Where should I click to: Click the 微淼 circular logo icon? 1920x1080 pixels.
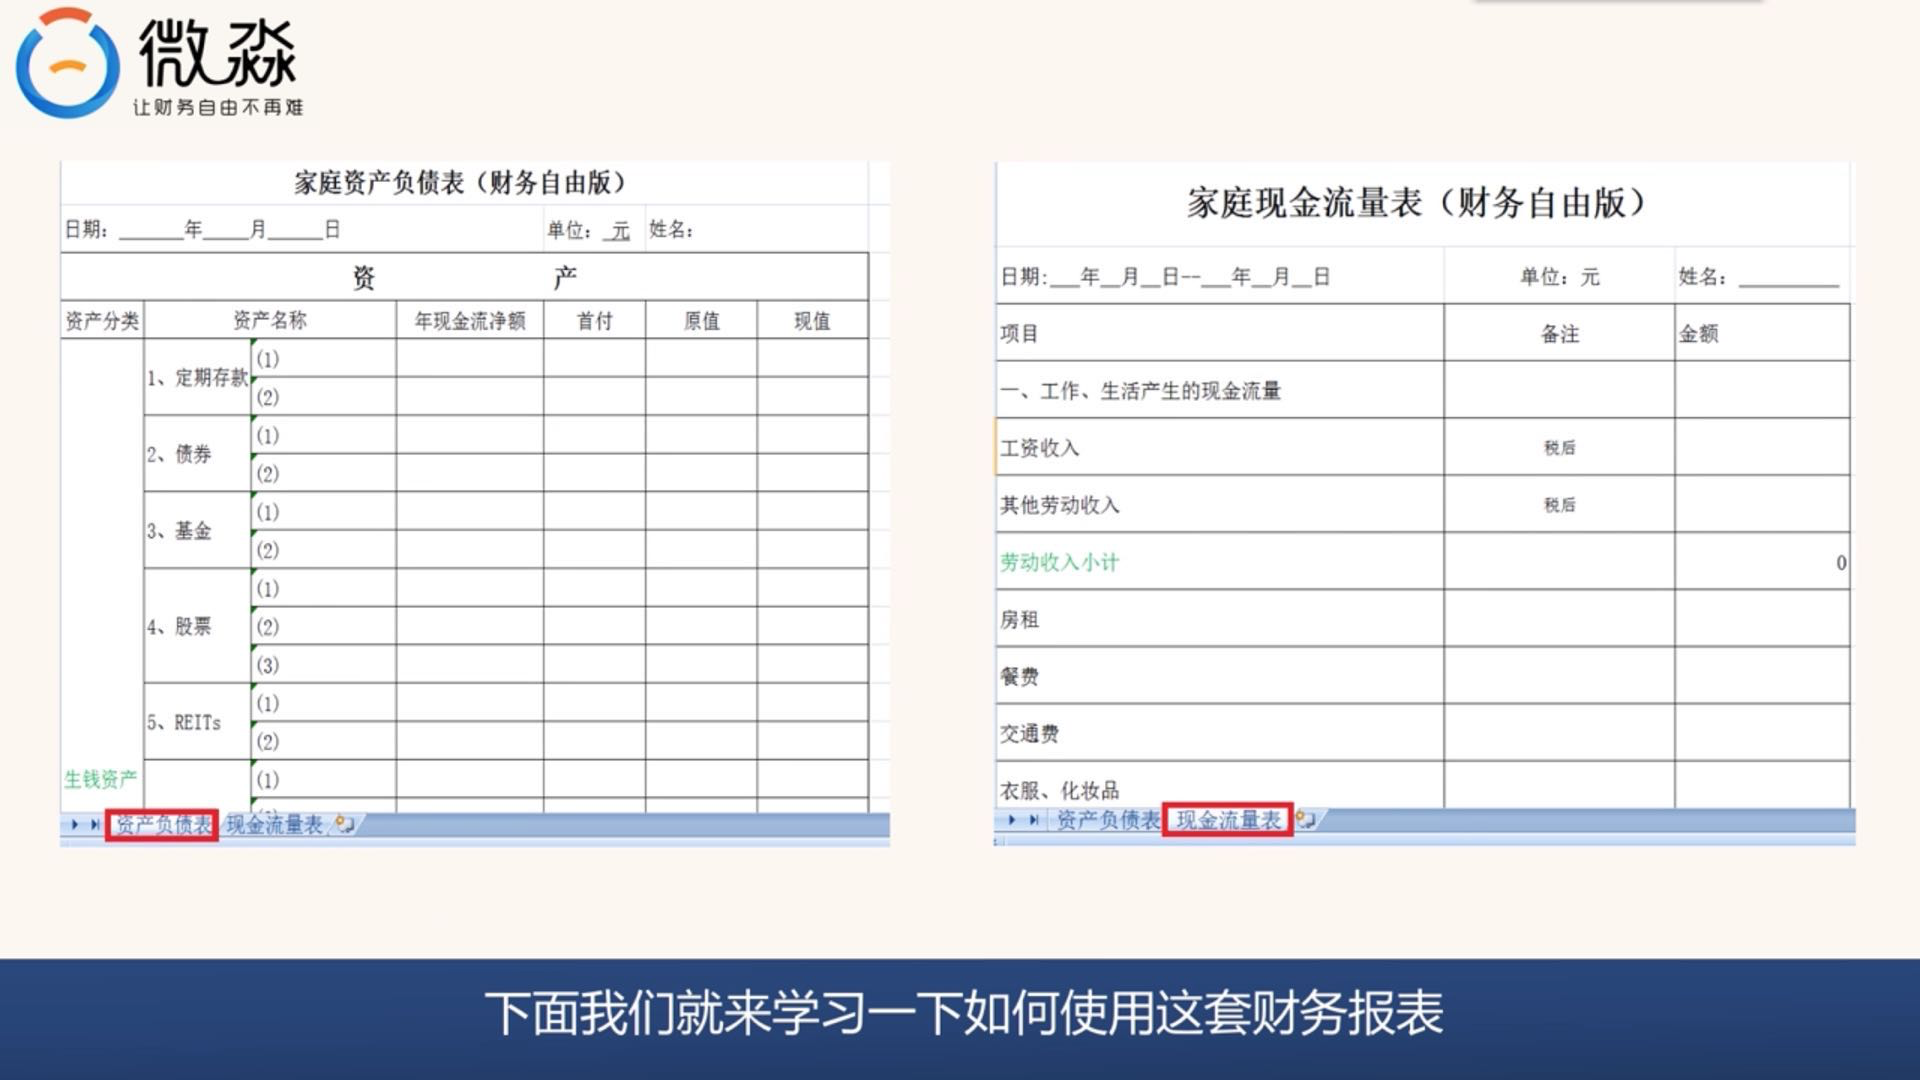click(67, 64)
